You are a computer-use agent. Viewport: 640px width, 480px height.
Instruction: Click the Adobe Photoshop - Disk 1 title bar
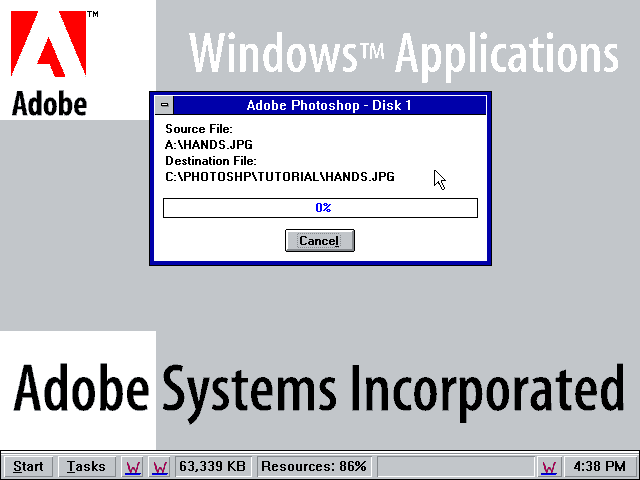[x=329, y=105]
